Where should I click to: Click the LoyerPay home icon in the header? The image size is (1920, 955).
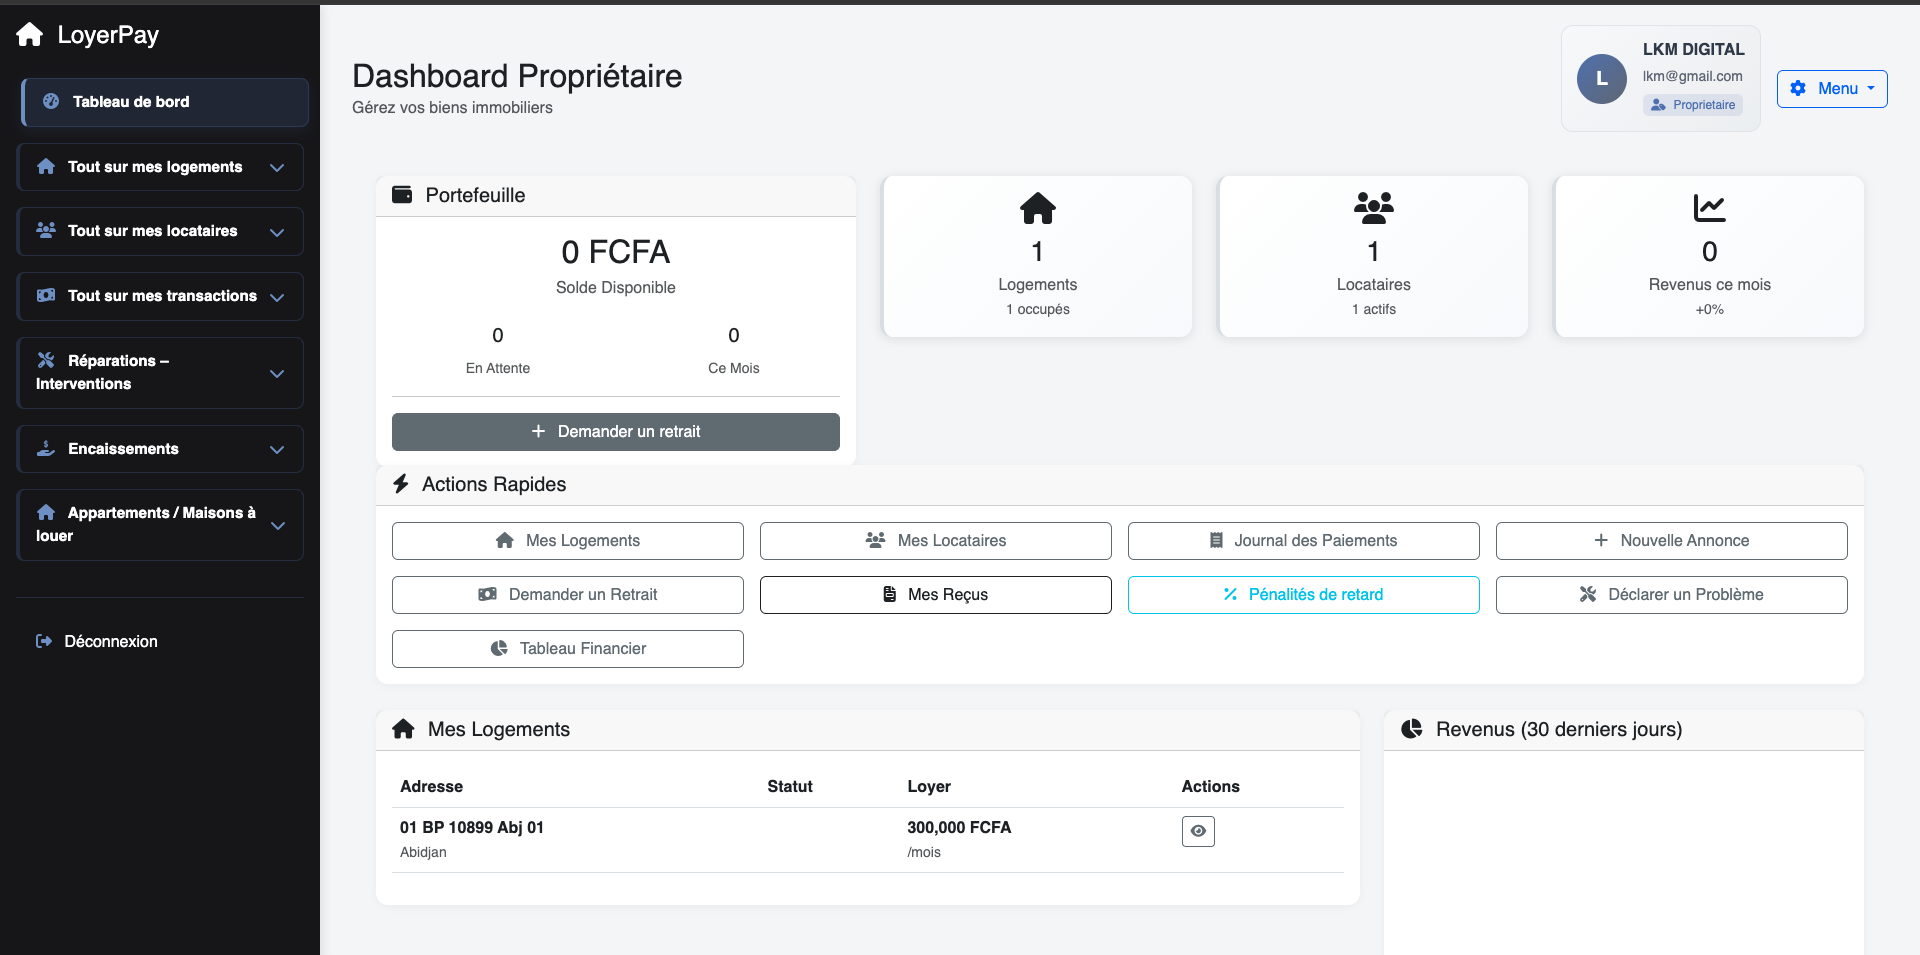[30, 34]
